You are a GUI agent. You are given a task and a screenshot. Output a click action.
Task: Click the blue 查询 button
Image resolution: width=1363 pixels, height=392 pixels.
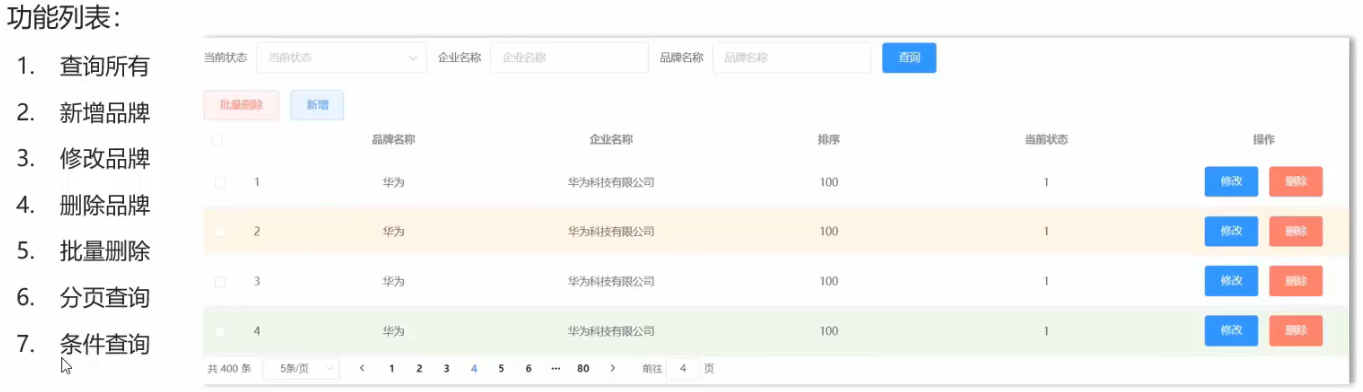tap(909, 58)
